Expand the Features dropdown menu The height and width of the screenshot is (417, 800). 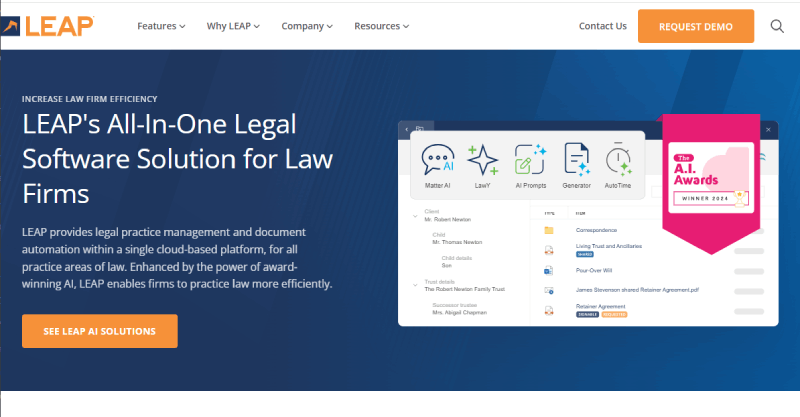[161, 26]
